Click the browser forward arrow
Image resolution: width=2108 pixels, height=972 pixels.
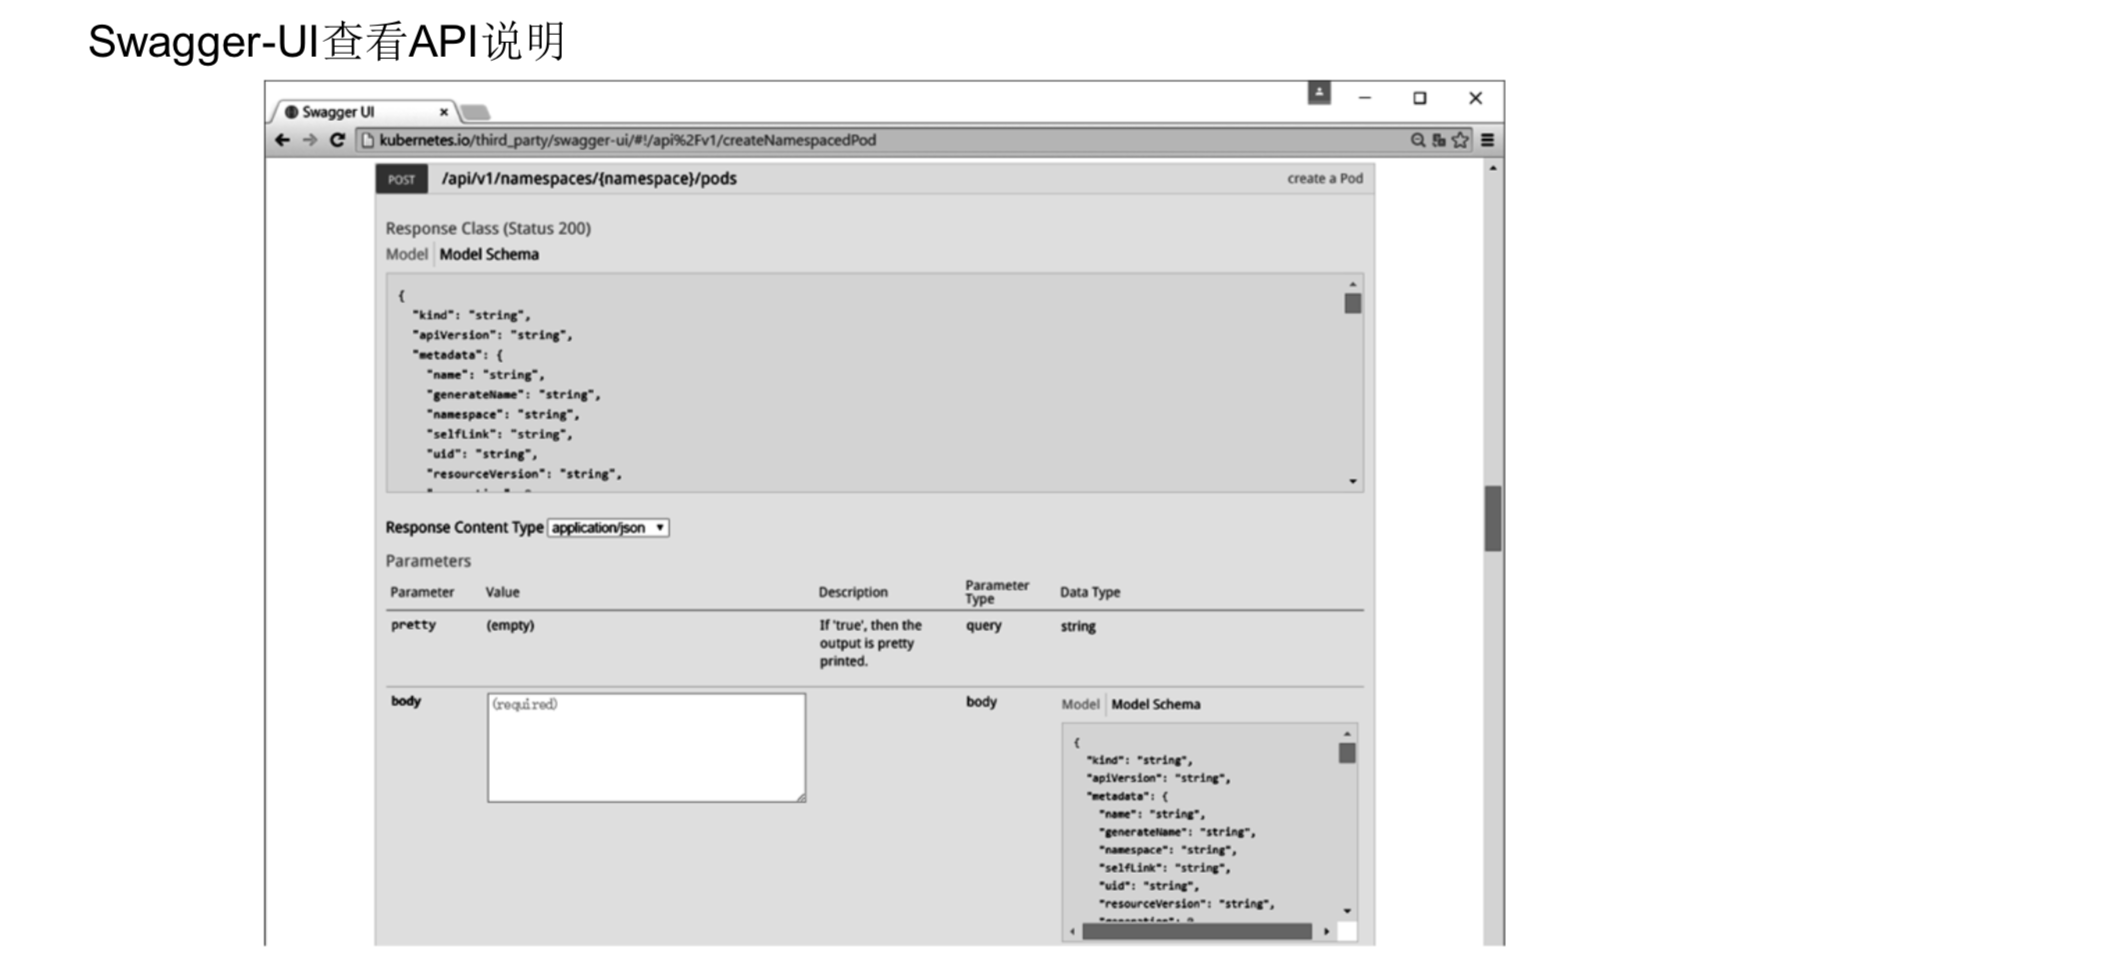point(310,140)
